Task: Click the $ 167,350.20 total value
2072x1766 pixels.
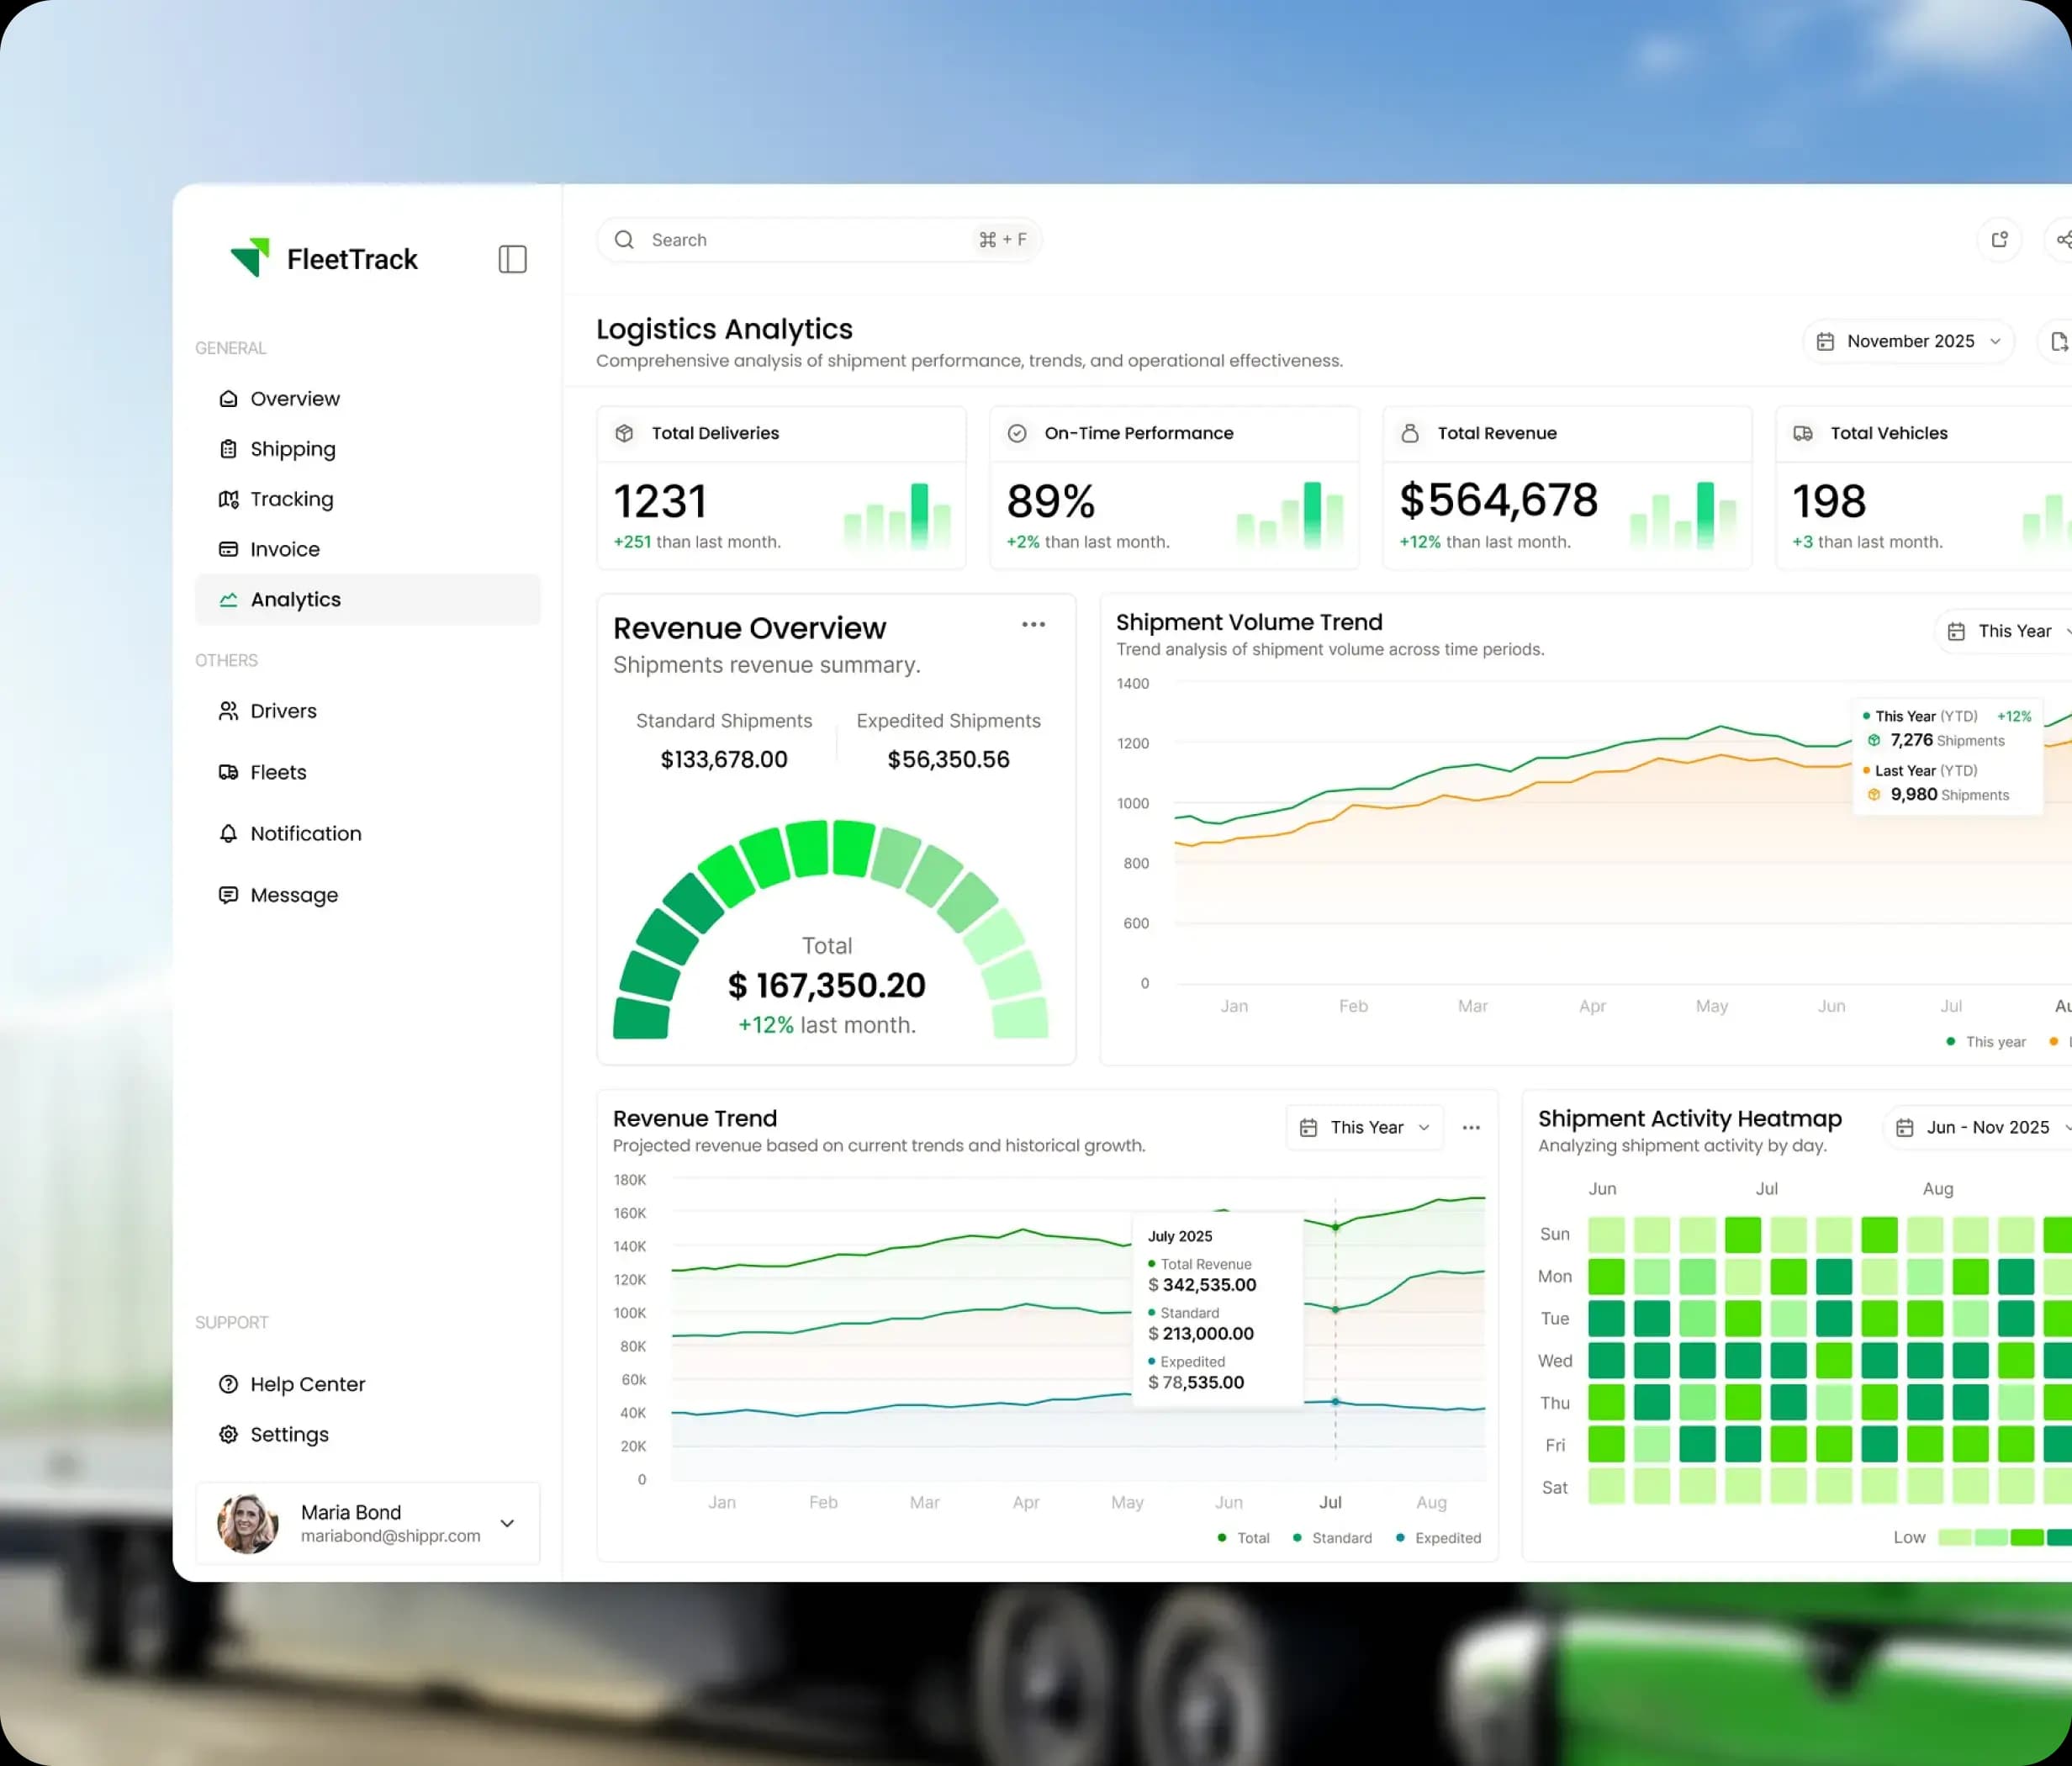Action: point(826,985)
